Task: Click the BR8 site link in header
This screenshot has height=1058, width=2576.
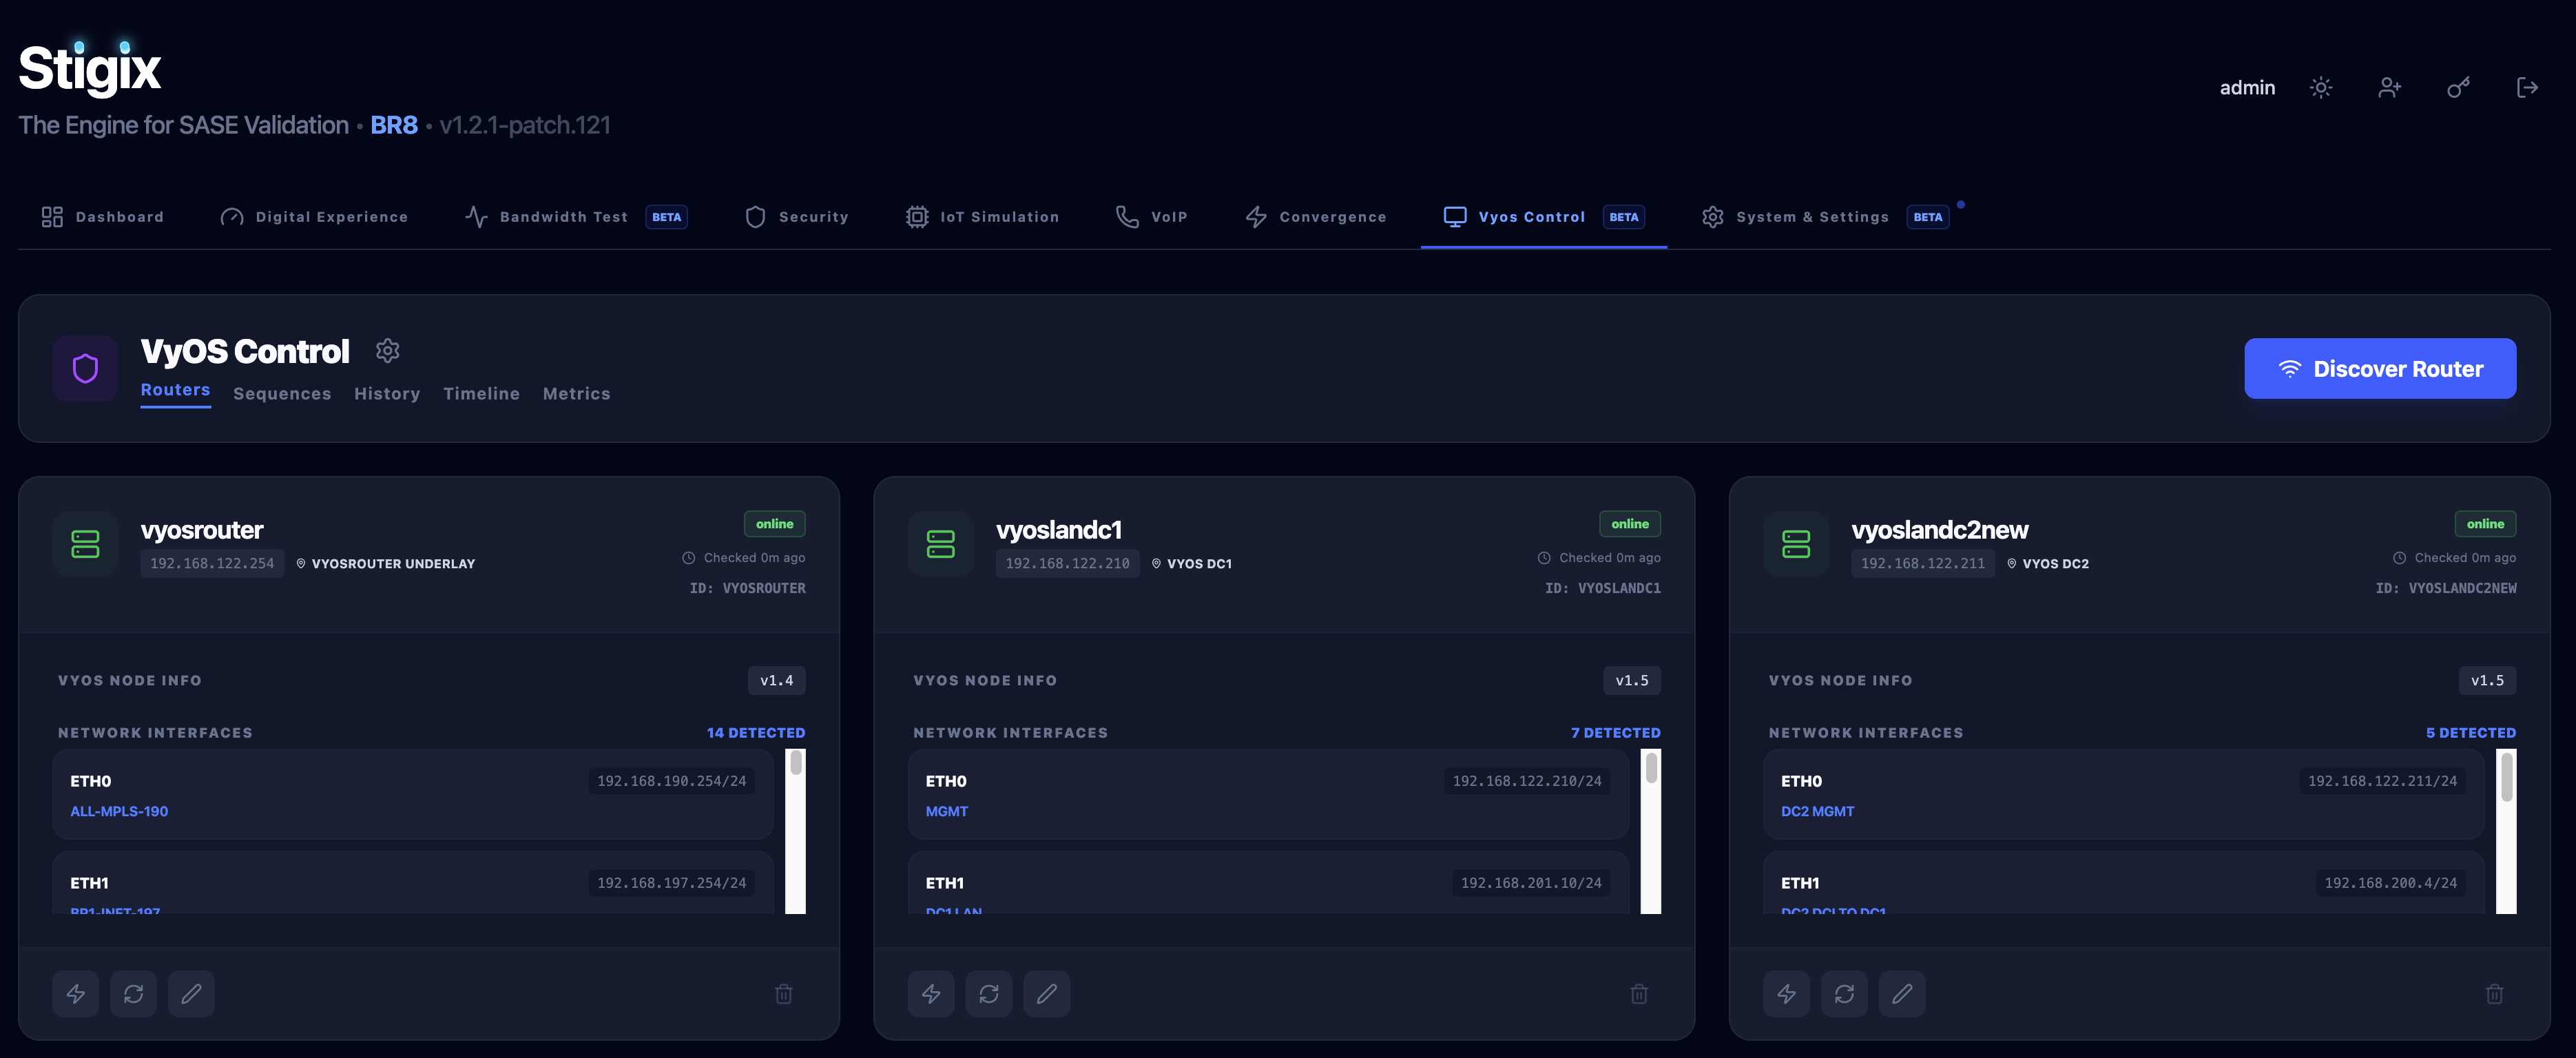Action: pyautogui.click(x=394, y=125)
